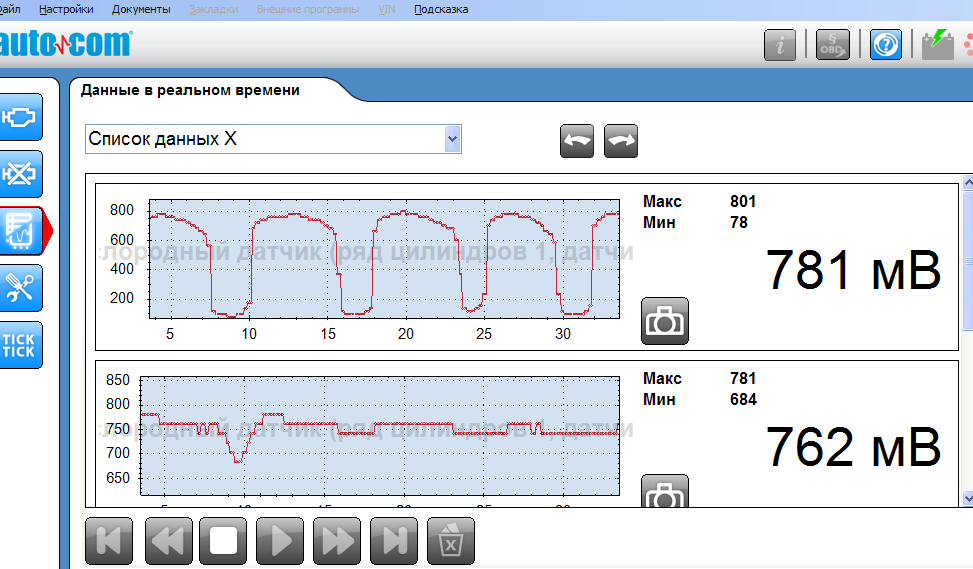Click the engine diagnostics icon in sidebar
Screen dimensions: 973x569
click(x=19, y=117)
